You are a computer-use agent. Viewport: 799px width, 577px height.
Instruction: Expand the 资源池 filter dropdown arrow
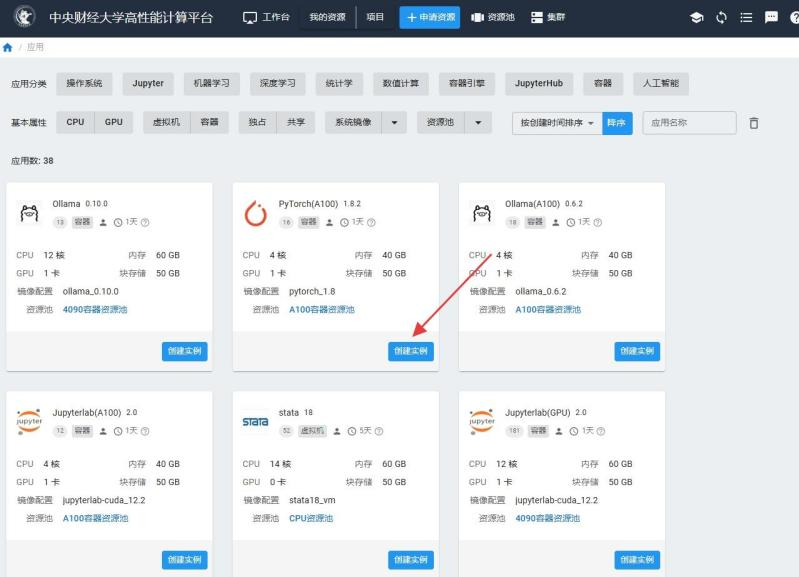479,123
